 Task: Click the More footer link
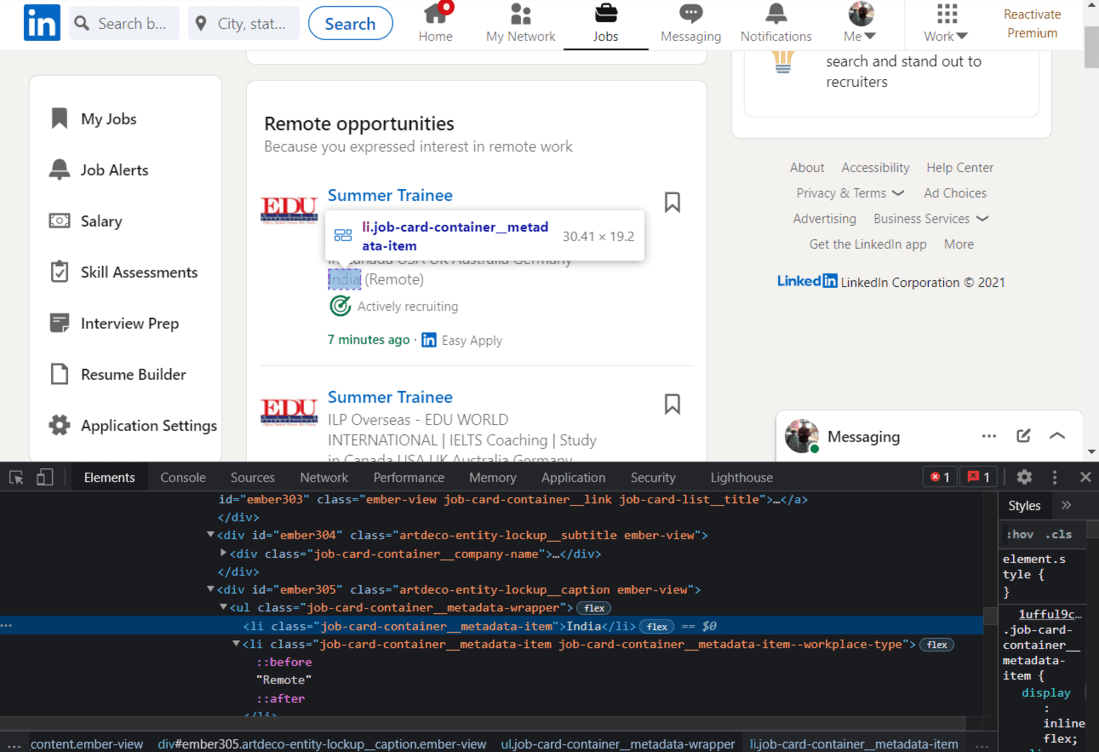958,244
